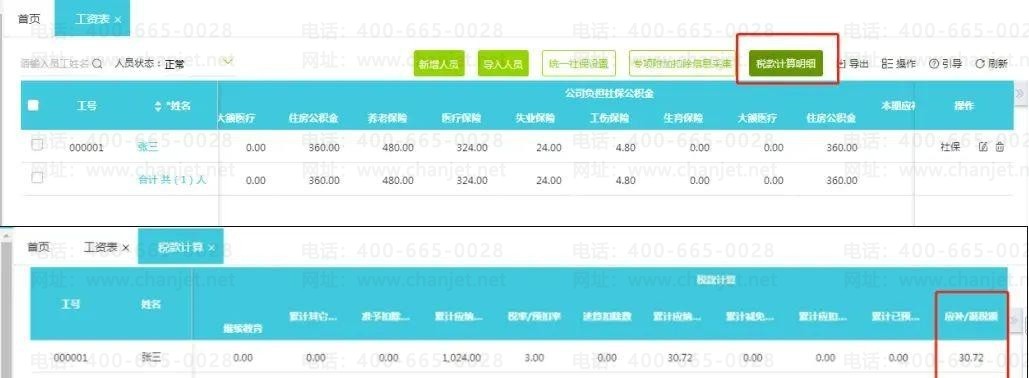Screen dimensions: 1029x378
Task: Switch to the 首页 tab in the 税款计算 screen
Action: 38,247
